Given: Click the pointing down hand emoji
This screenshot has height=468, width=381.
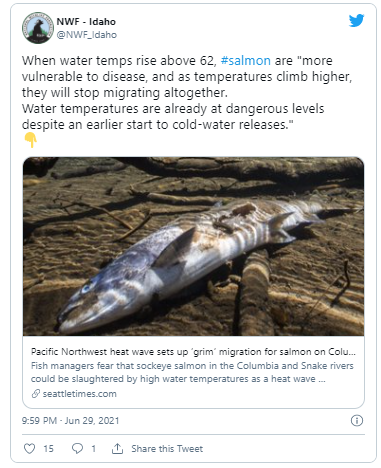Looking at the screenshot, I should 30,140.
